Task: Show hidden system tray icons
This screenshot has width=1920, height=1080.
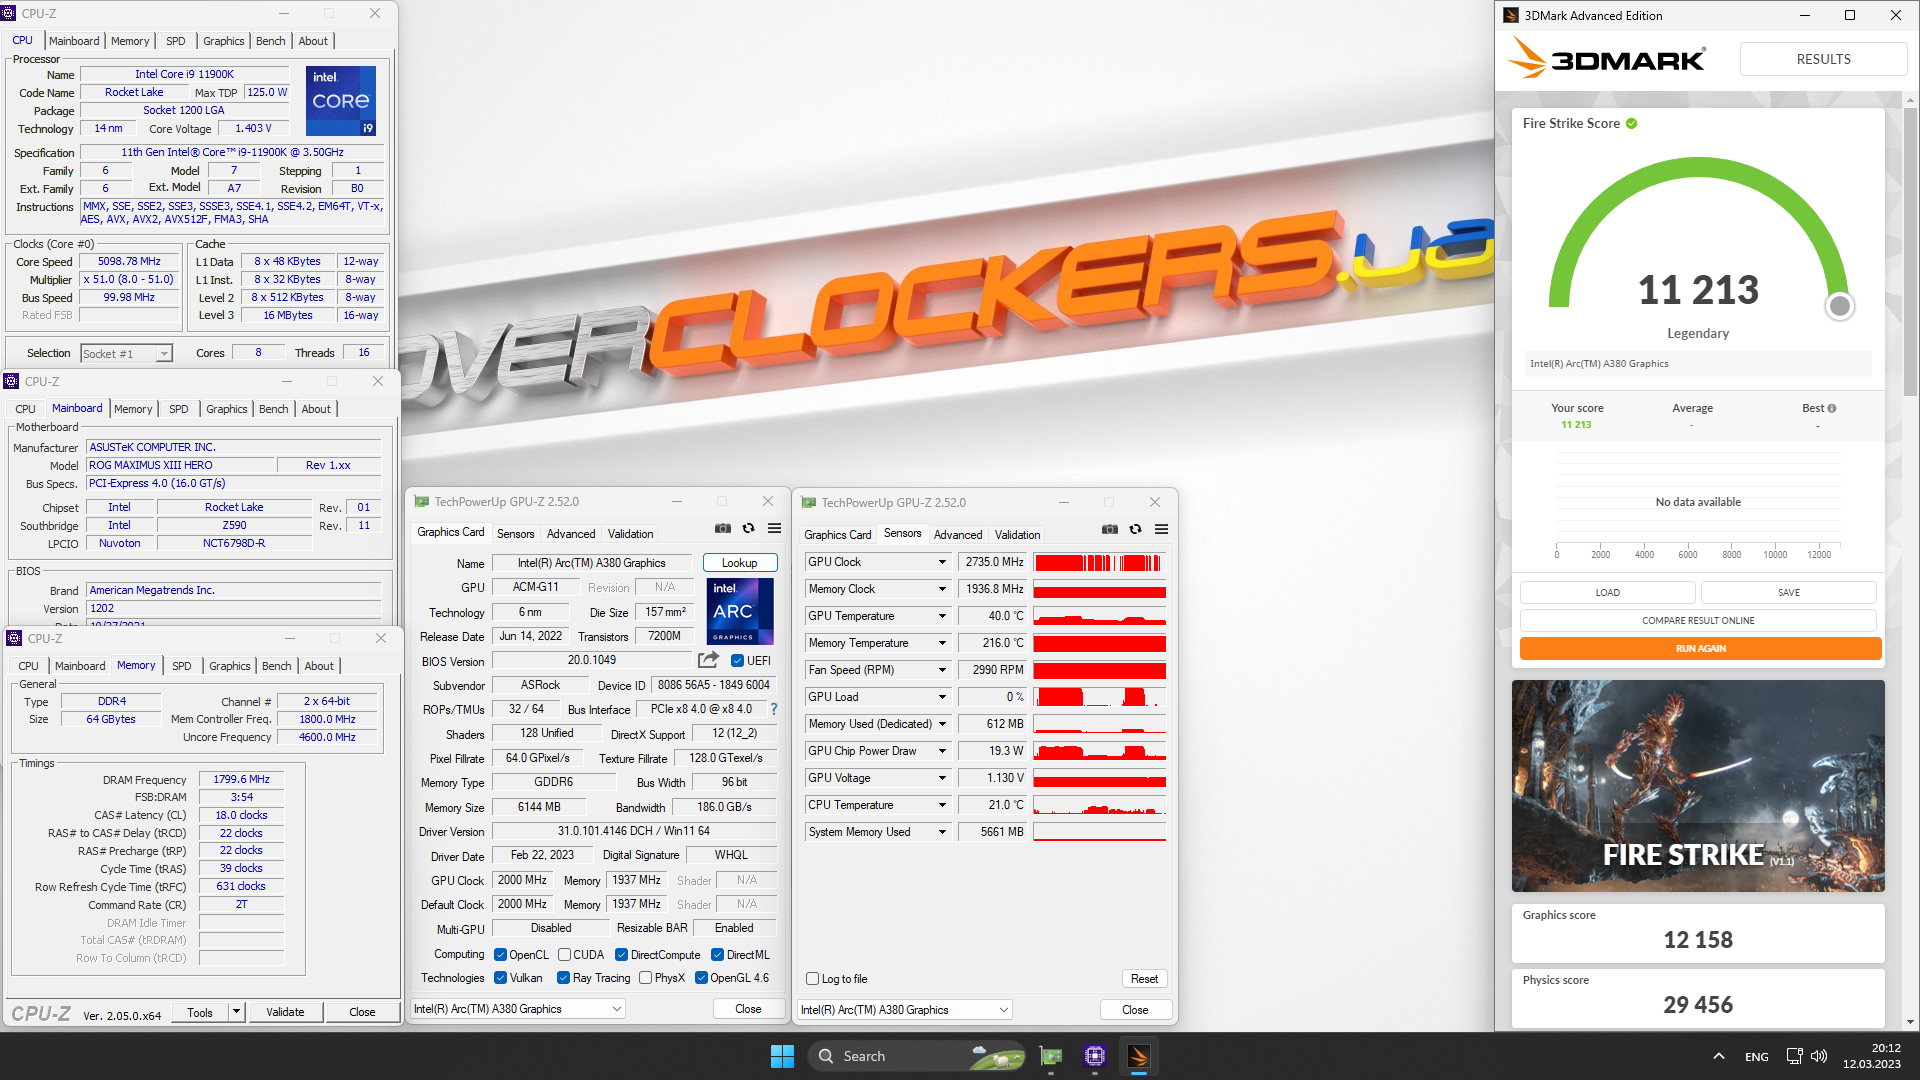Action: (1718, 1056)
